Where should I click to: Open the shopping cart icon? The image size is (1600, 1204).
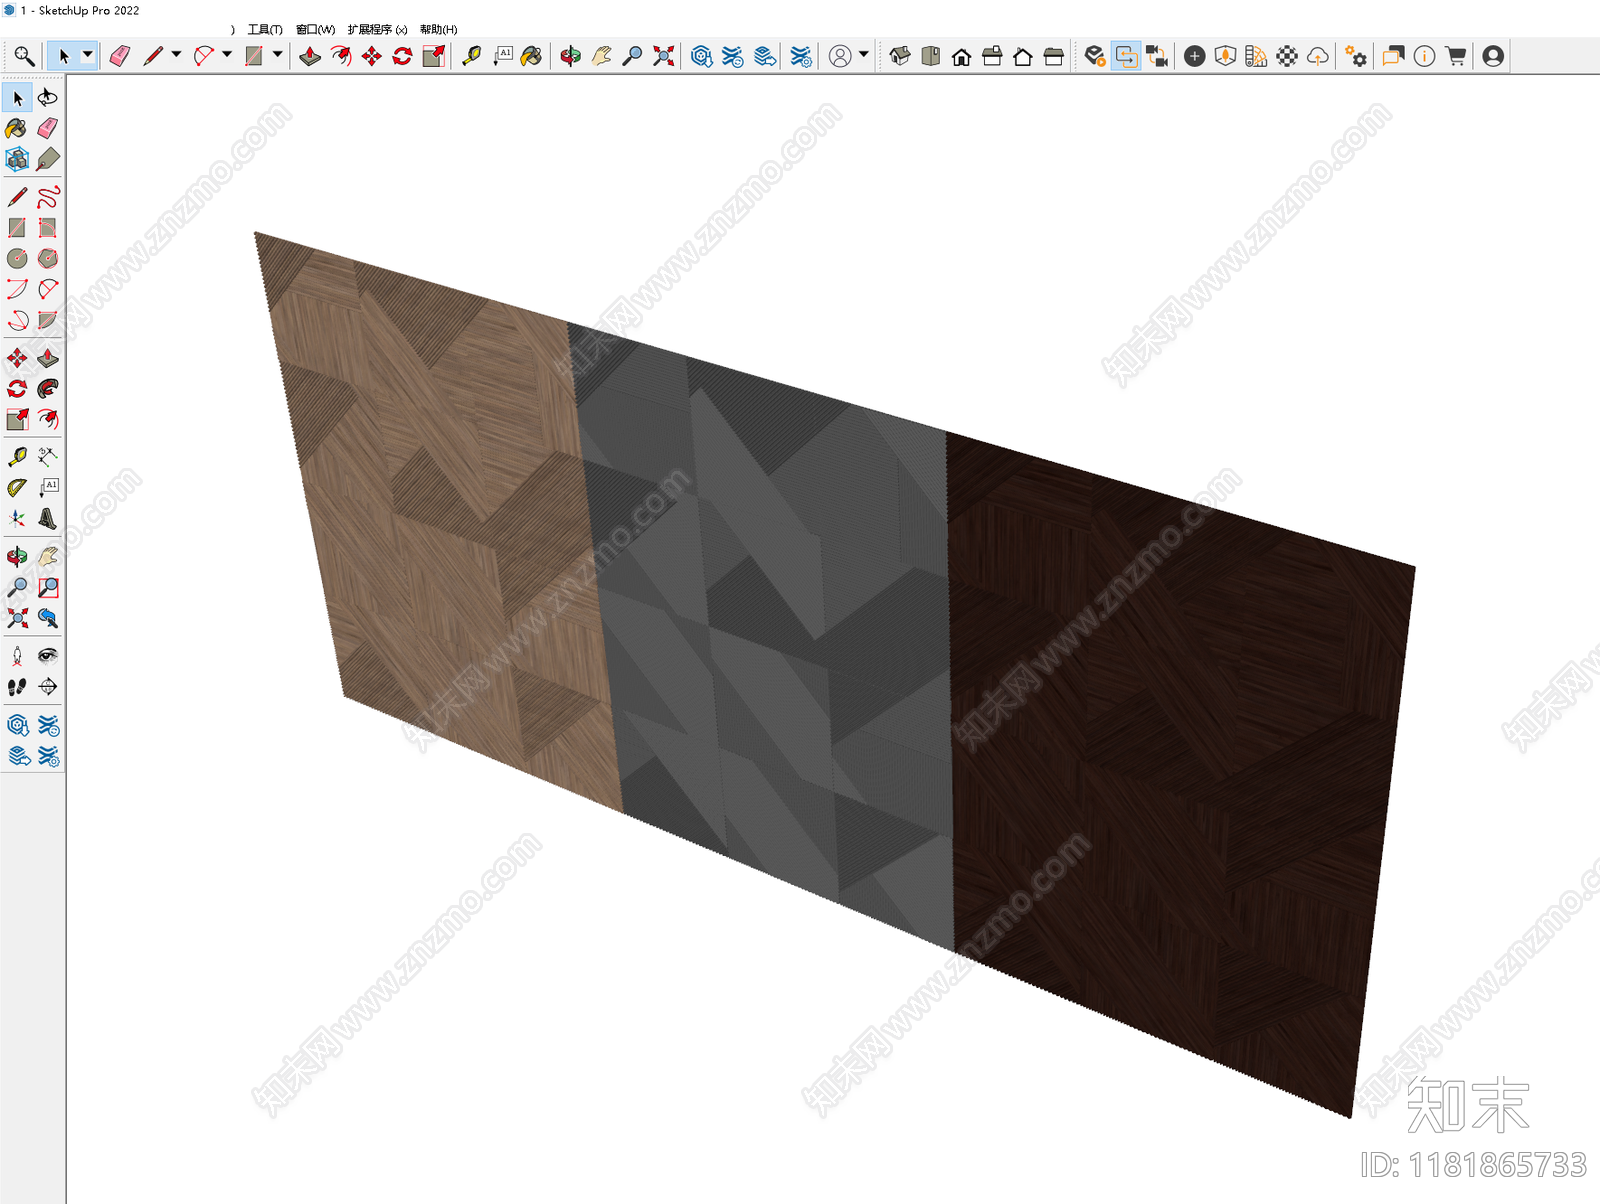pos(1456,56)
